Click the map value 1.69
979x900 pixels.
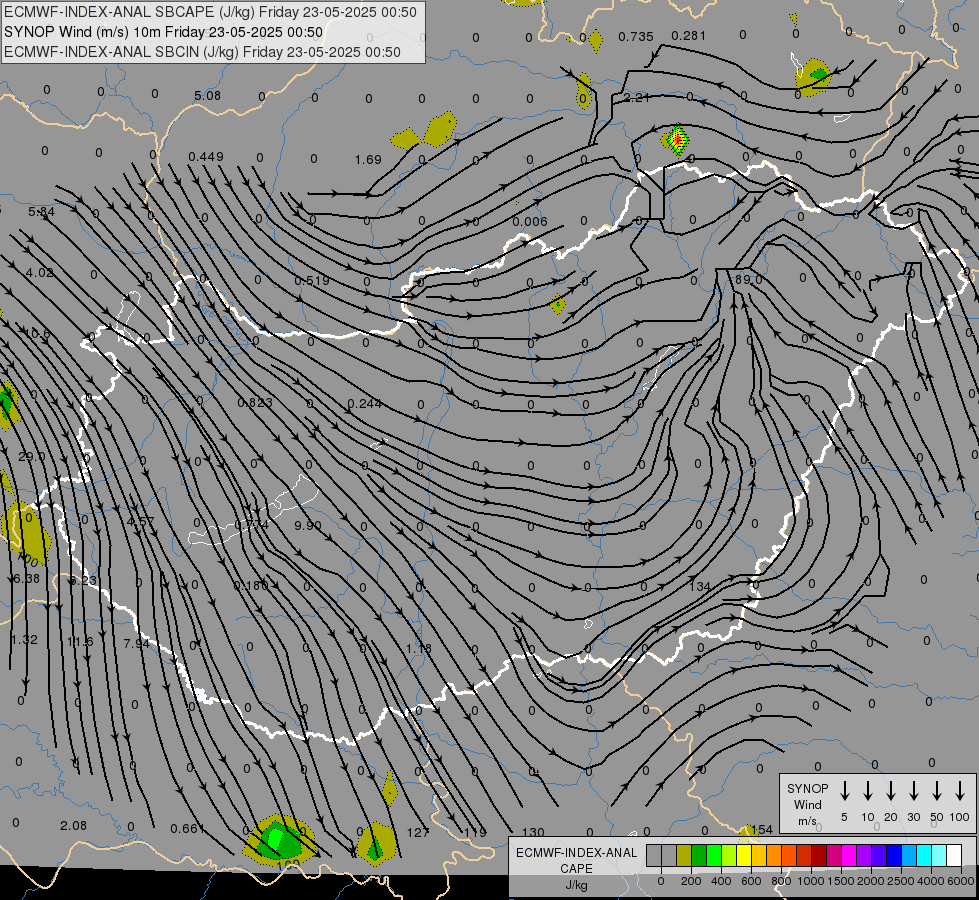click(368, 160)
